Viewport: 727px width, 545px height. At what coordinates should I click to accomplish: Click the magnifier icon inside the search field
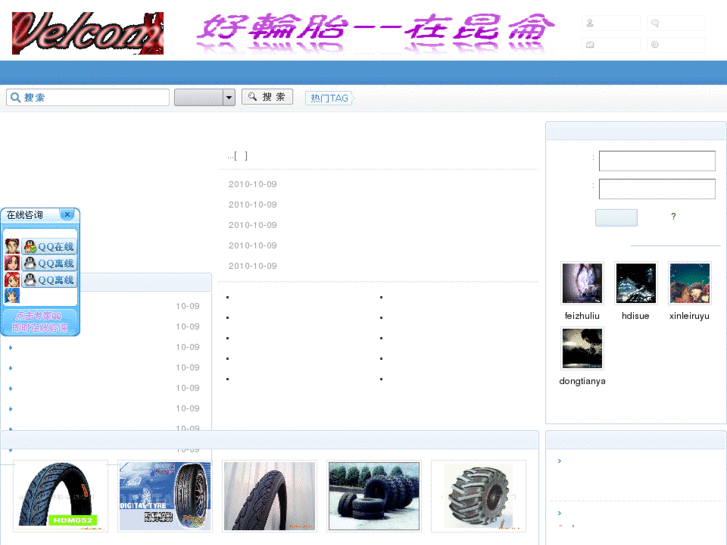tap(15, 97)
